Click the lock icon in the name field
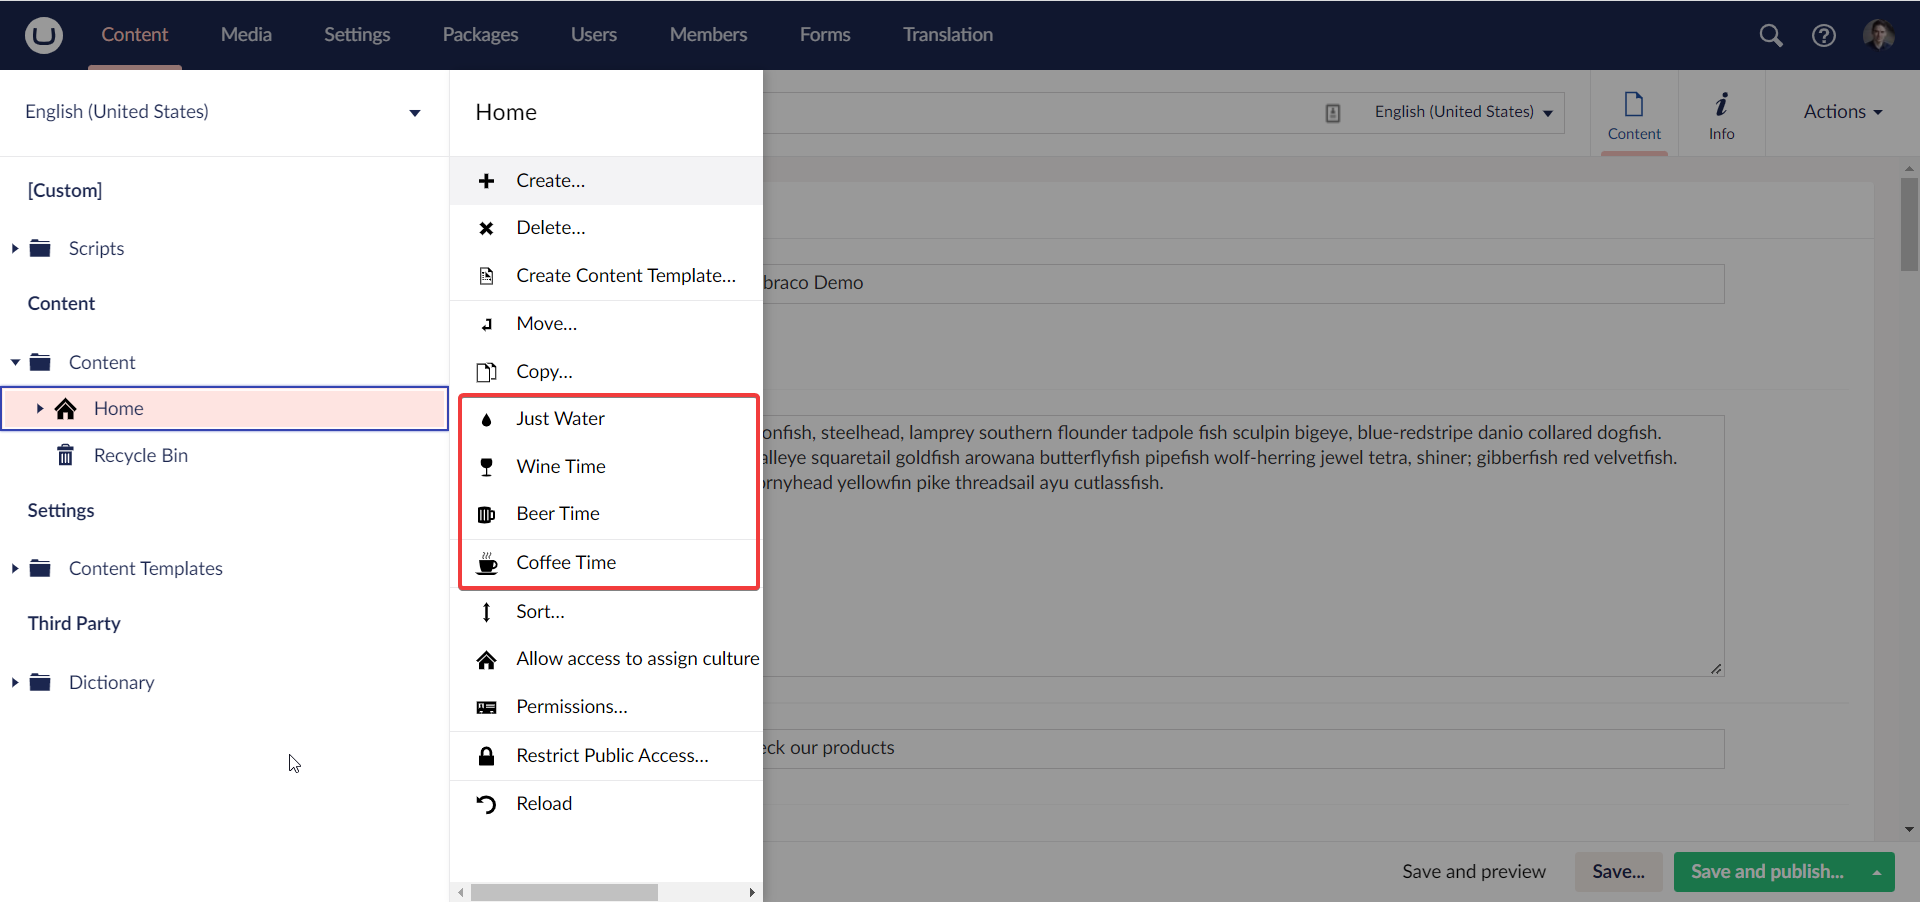 (1333, 113)
